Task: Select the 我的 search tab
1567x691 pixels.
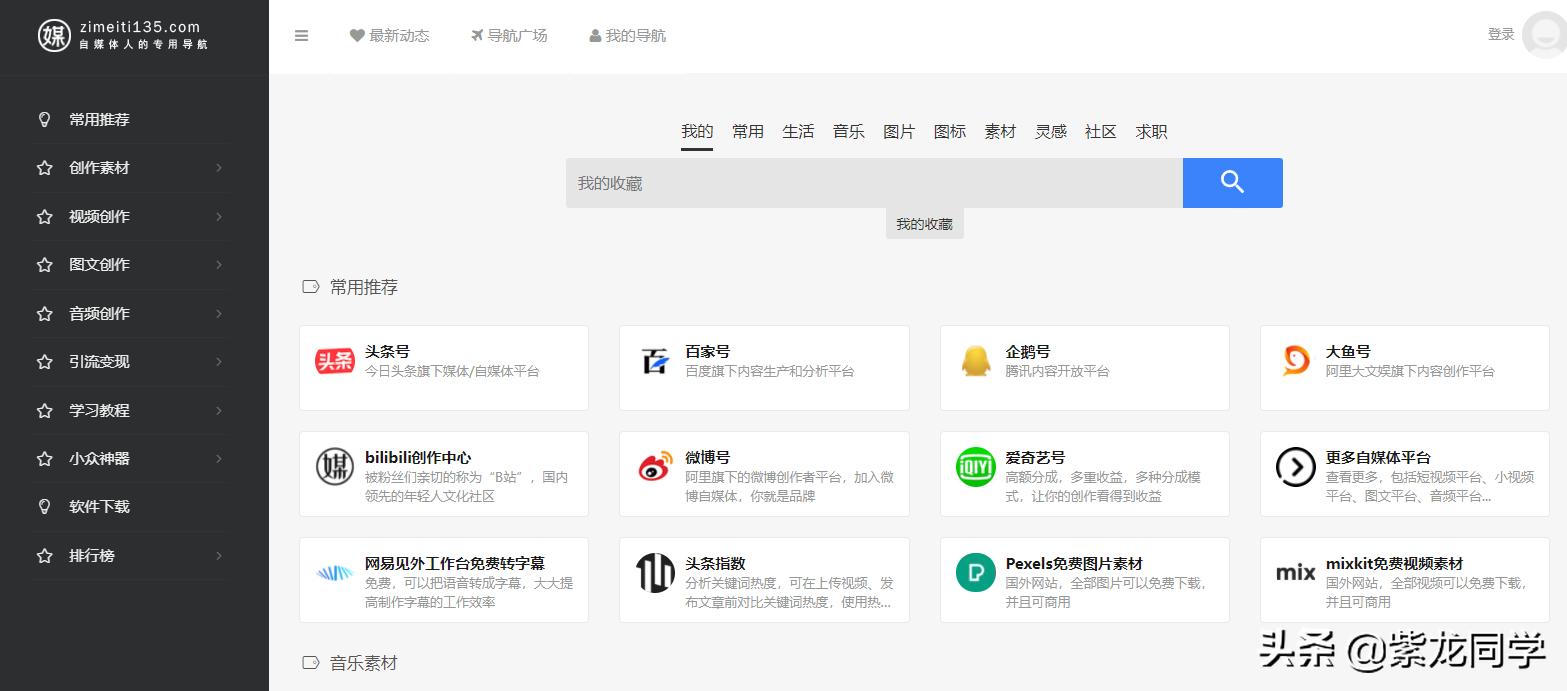Action: [x=697, y=132]
